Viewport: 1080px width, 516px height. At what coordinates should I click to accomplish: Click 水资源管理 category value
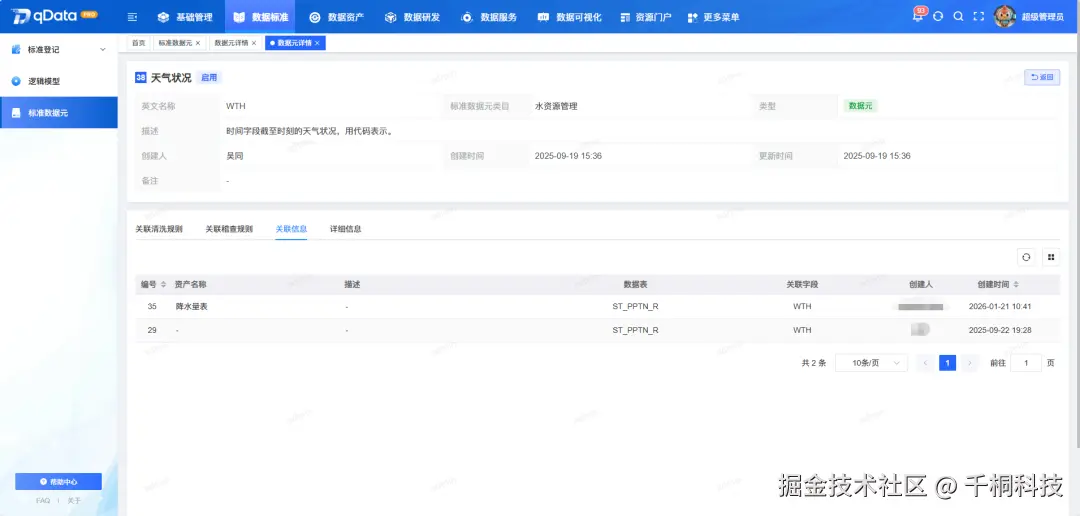(556, 107)
